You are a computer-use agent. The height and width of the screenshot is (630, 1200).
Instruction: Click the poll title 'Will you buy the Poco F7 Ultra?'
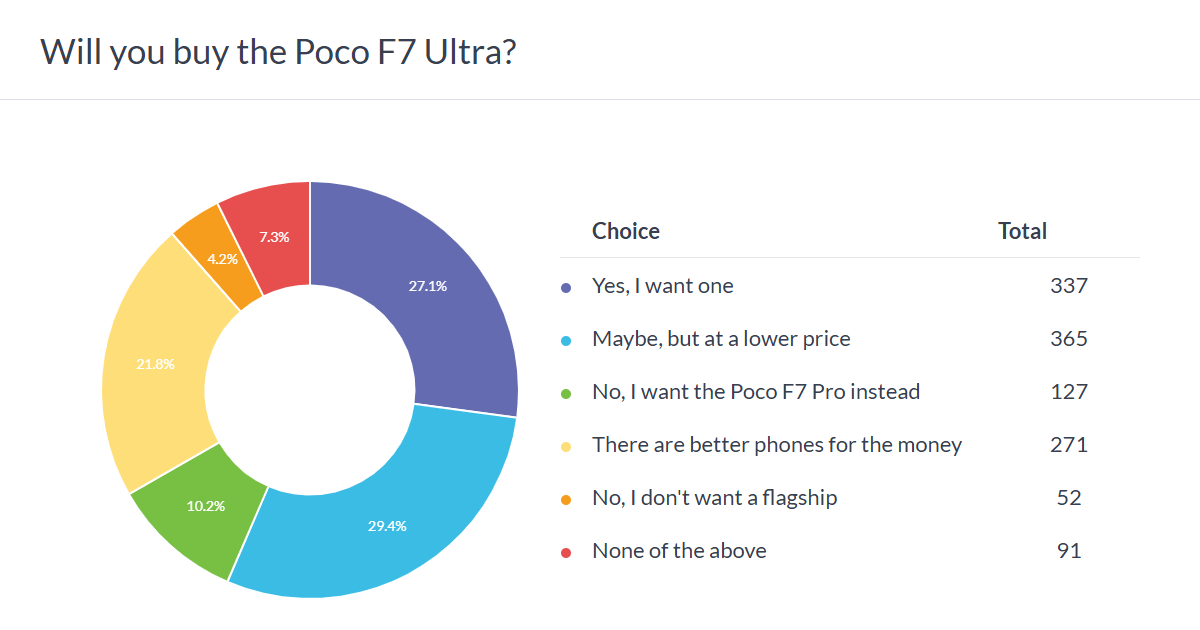(278, 51)
